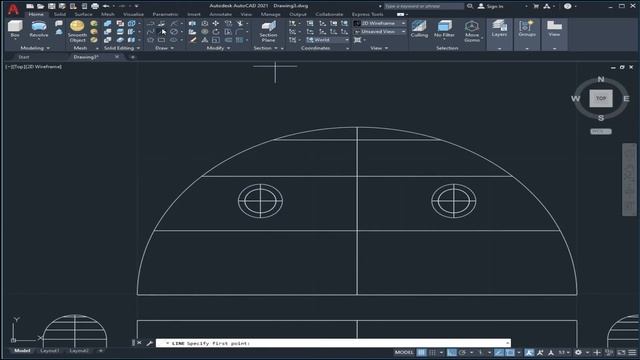Viewport: 640px width, 360px height.
Task: Select the Revolve tool
Action: 39,29
